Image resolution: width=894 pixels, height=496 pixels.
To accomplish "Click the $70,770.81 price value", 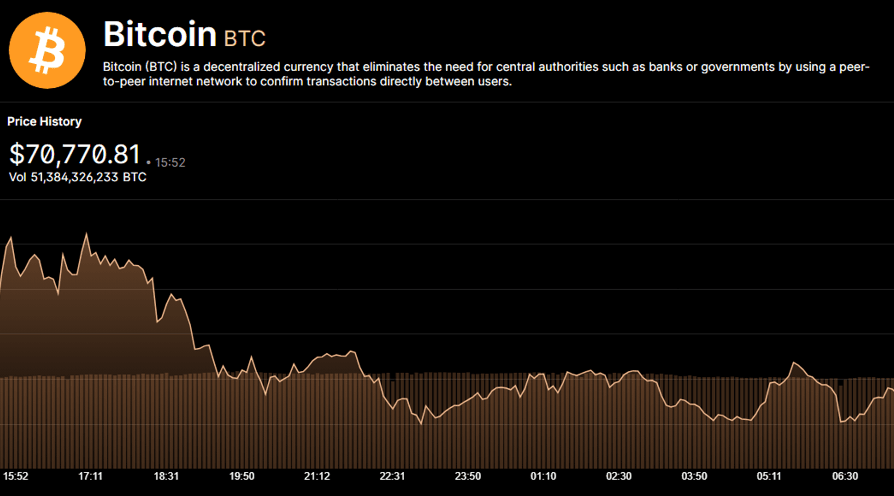I will point(75,155).
